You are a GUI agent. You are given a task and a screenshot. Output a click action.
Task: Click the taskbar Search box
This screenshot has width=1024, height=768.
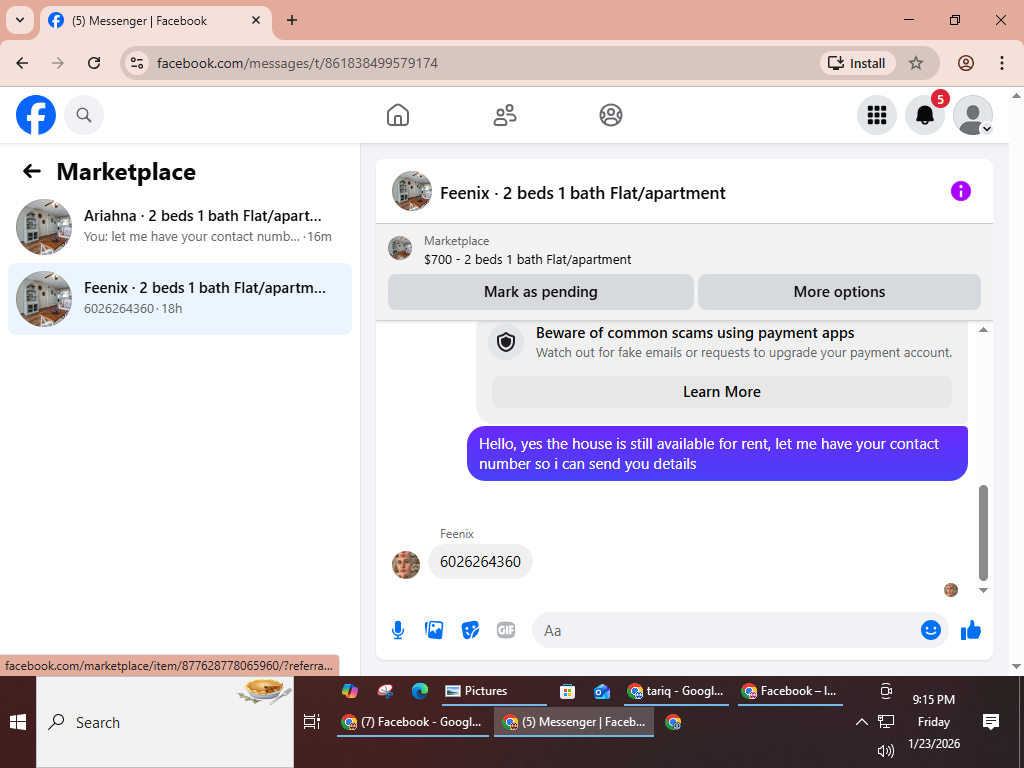point(165,722)
